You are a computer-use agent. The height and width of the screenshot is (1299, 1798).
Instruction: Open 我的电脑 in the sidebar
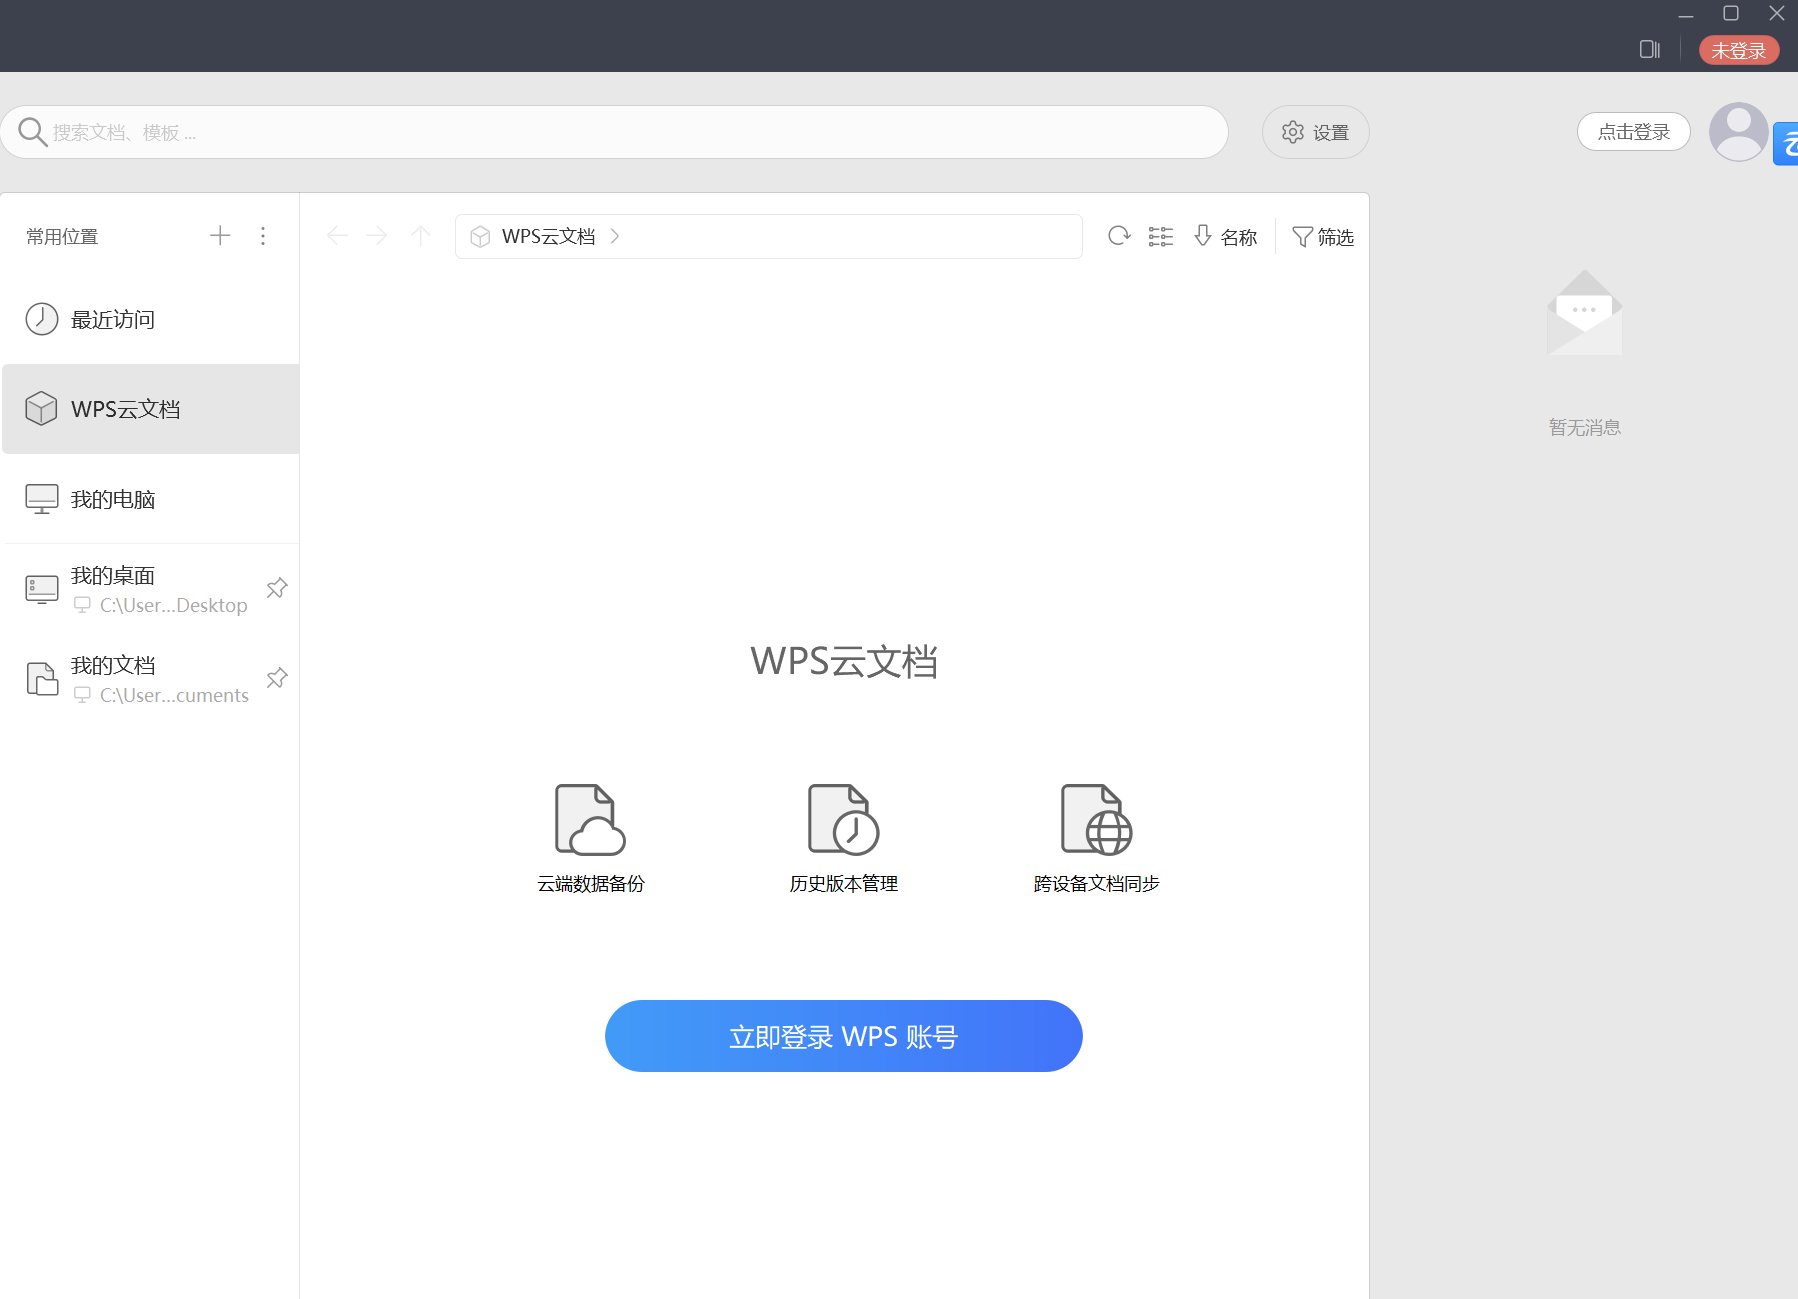click(x=151, y=499)
